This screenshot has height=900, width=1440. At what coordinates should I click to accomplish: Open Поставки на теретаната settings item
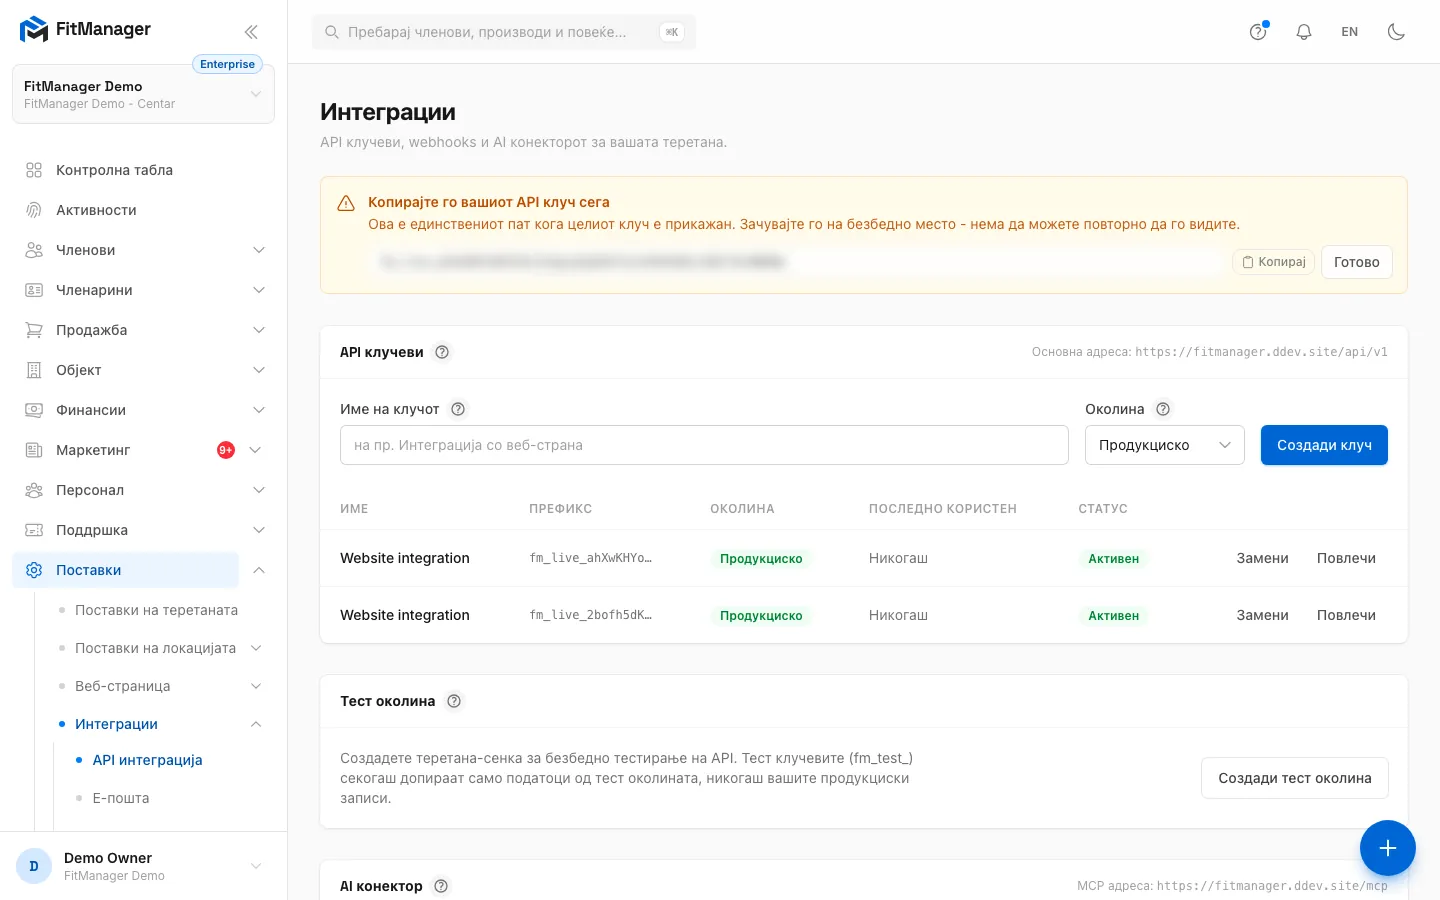tap(156, 610)
